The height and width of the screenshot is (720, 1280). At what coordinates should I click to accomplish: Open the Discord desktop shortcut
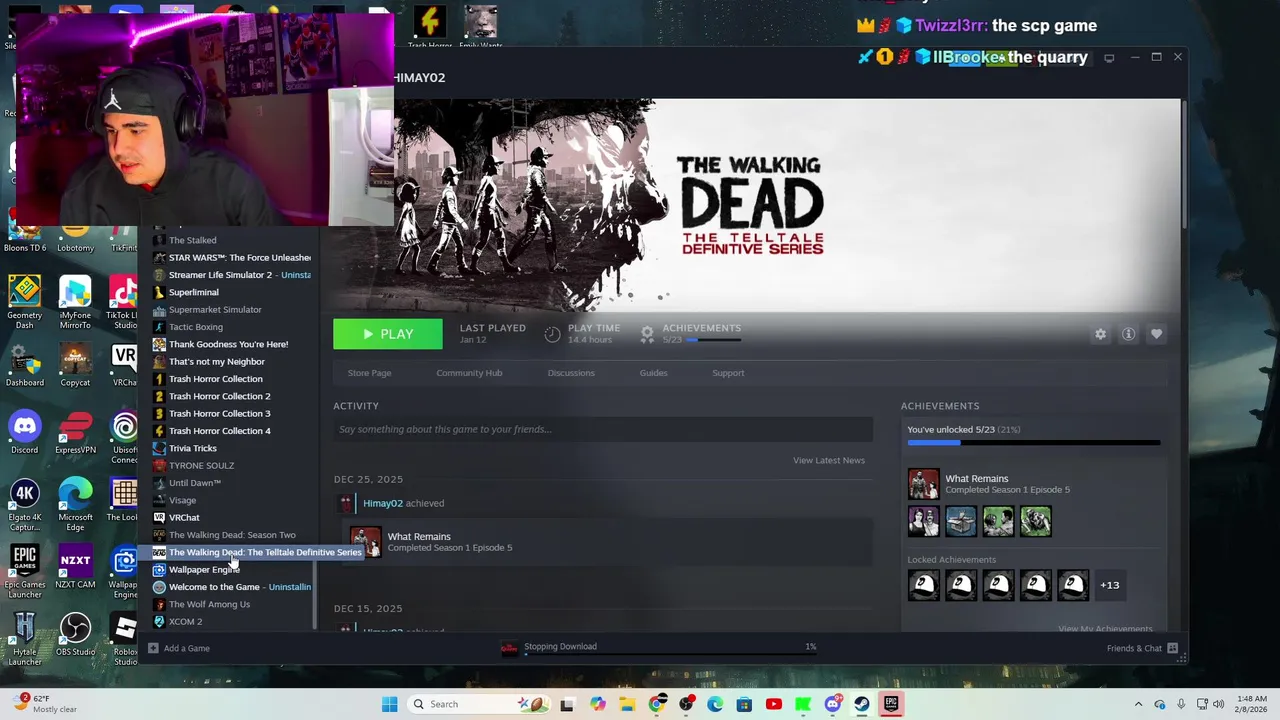click(x=24, y=432)
